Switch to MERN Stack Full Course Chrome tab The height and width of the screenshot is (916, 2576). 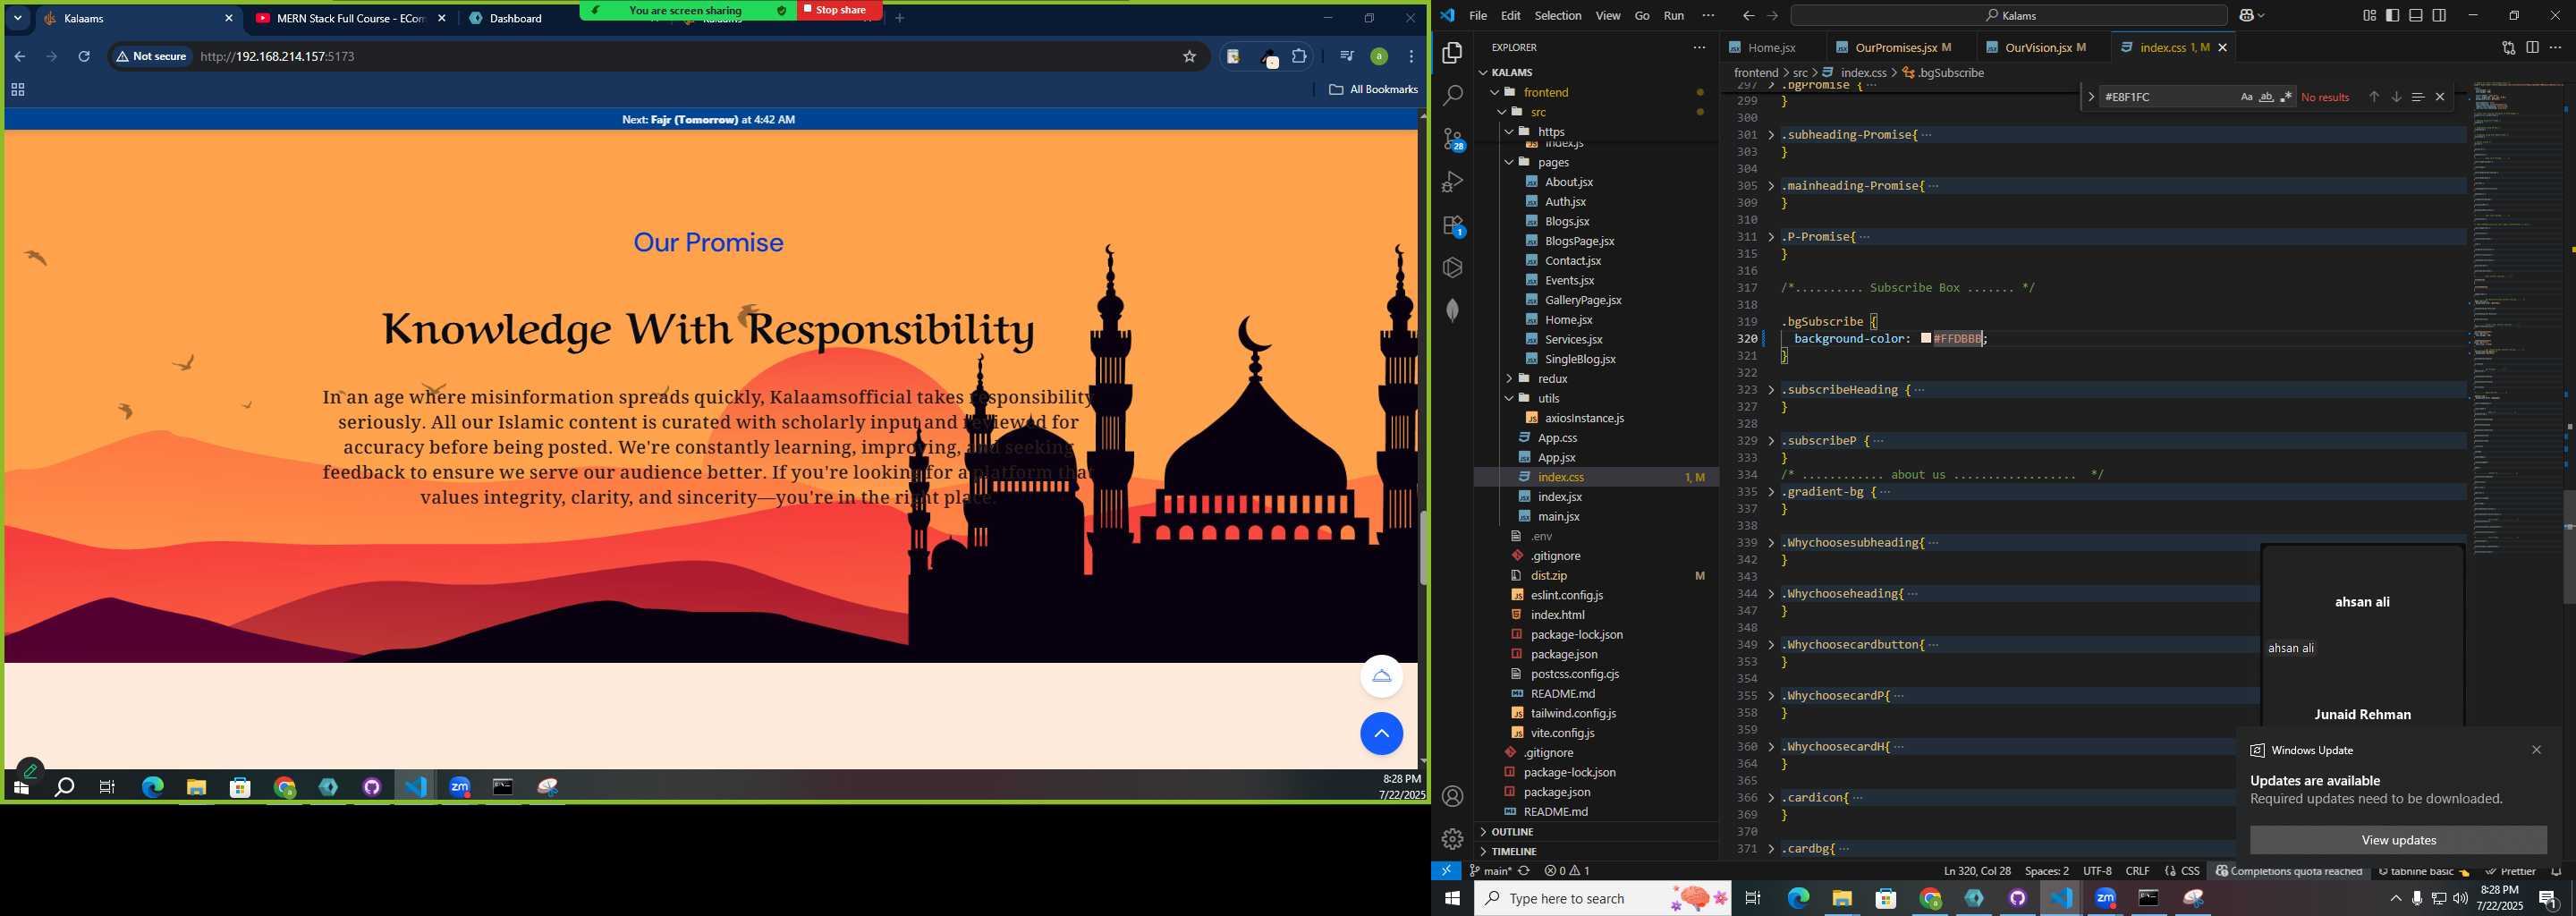pyautogui.click(x=349, y=18)
